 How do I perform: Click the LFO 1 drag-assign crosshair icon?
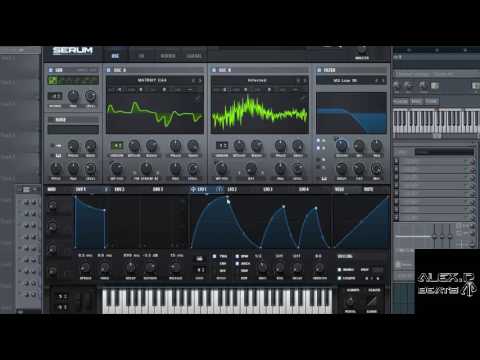(x=193, y=189)
